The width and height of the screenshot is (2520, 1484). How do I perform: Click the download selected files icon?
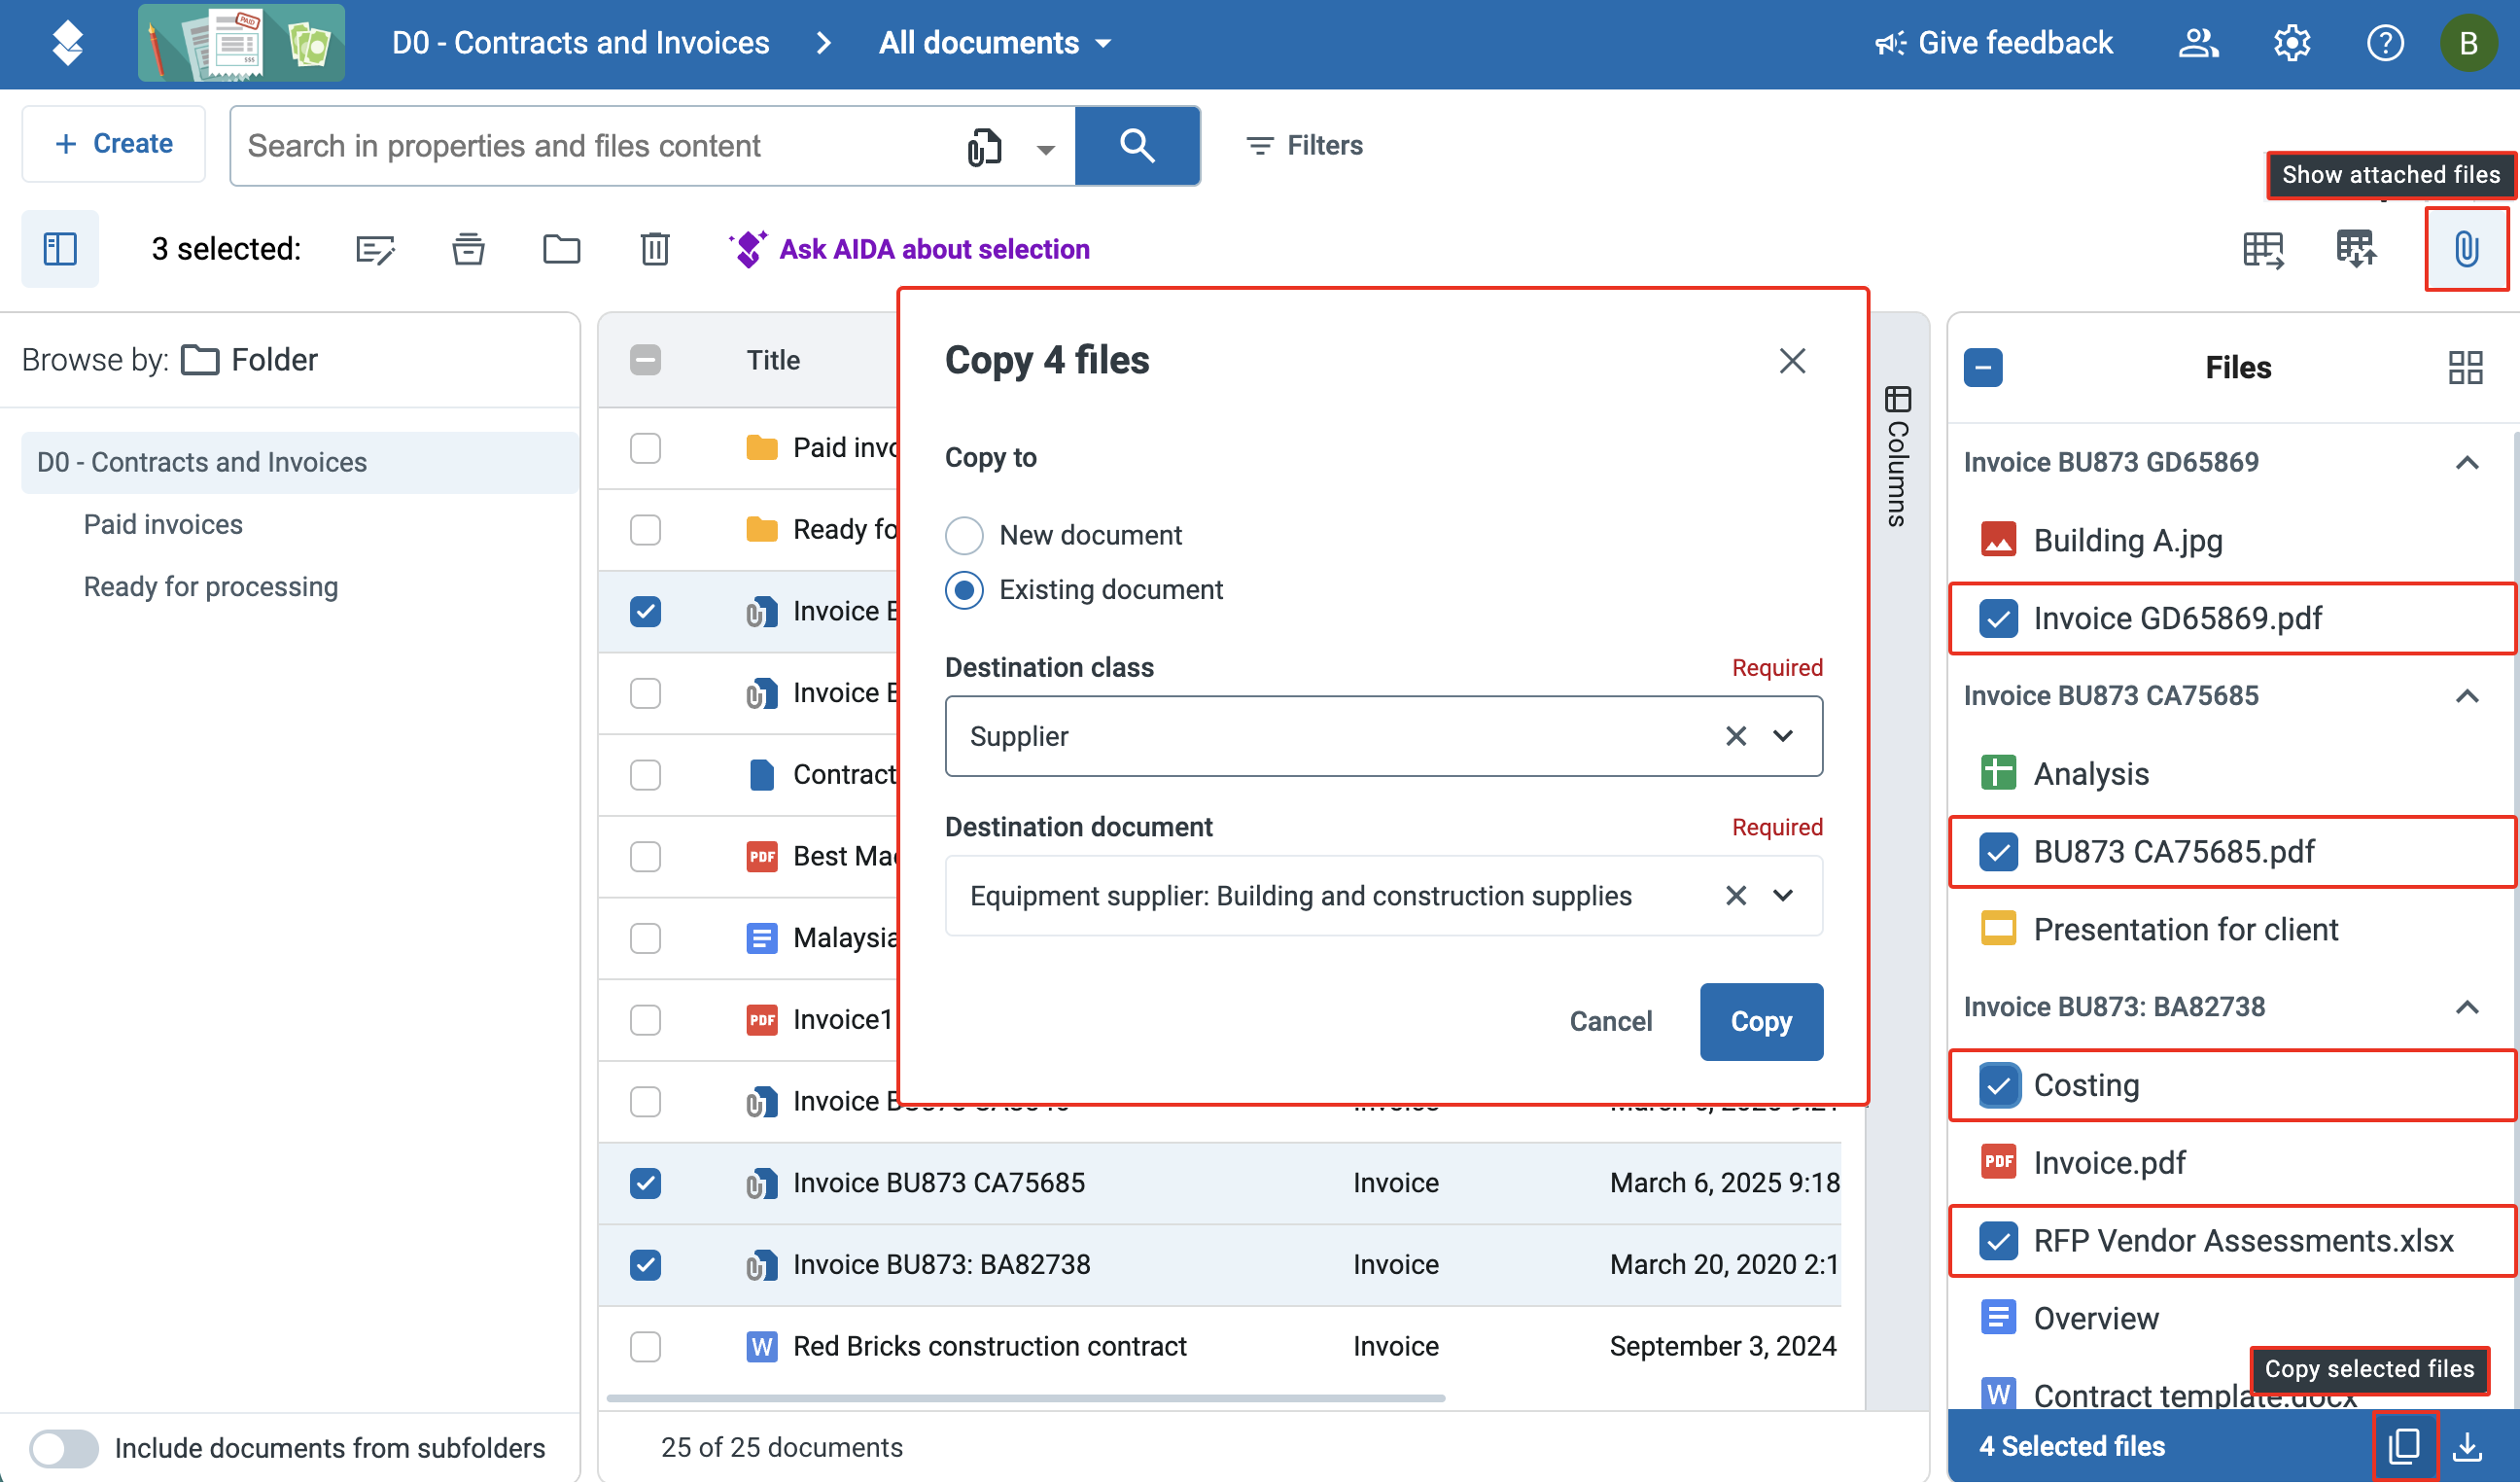[x=2468, y=1447]
